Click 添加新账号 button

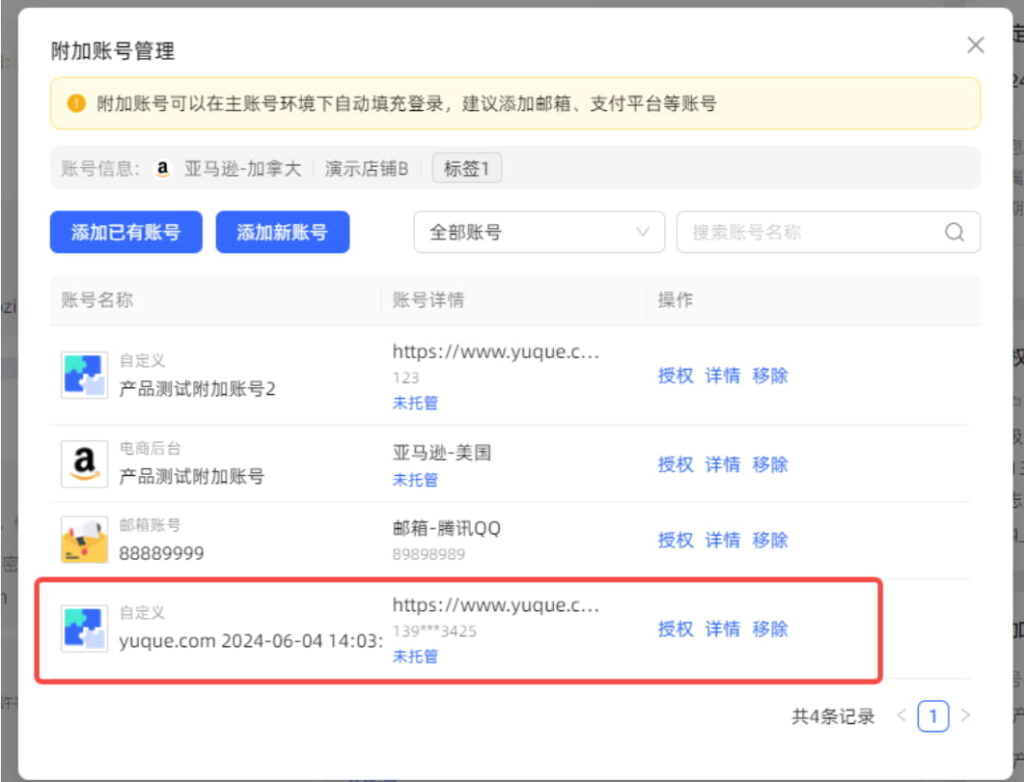click(283, 232)
